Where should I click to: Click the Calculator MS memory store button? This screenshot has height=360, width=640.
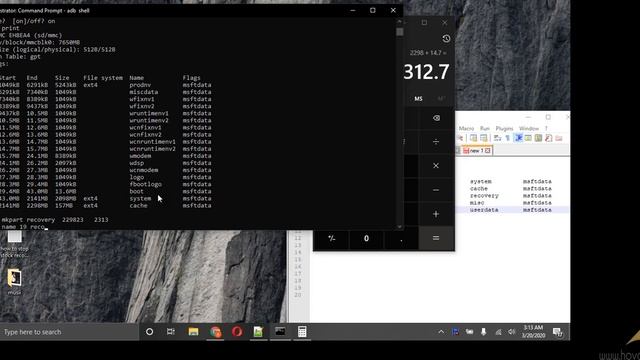coord(418,99)
